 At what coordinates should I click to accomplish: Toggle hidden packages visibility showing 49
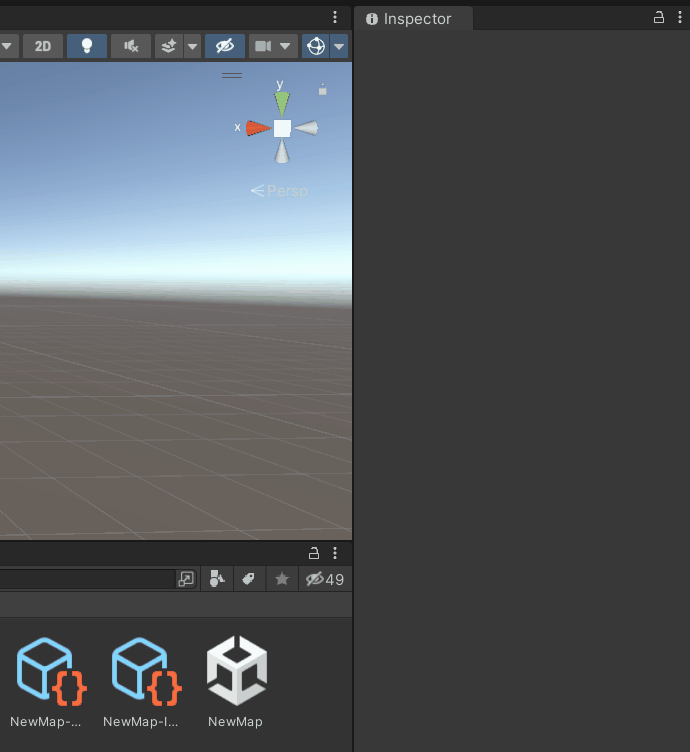[x=325, y=579]
